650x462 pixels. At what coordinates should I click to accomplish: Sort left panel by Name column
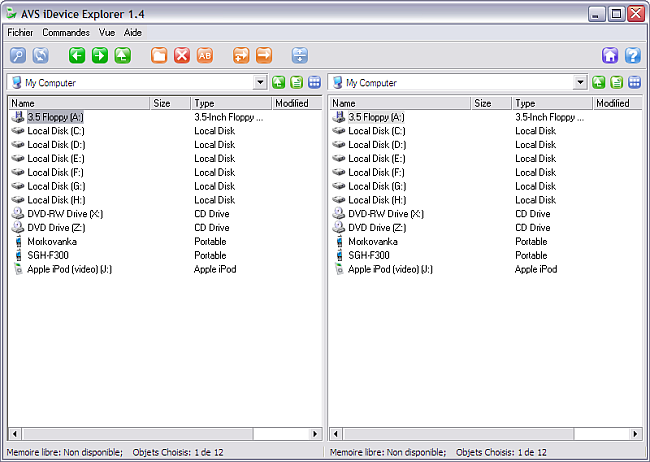(79, 103)
